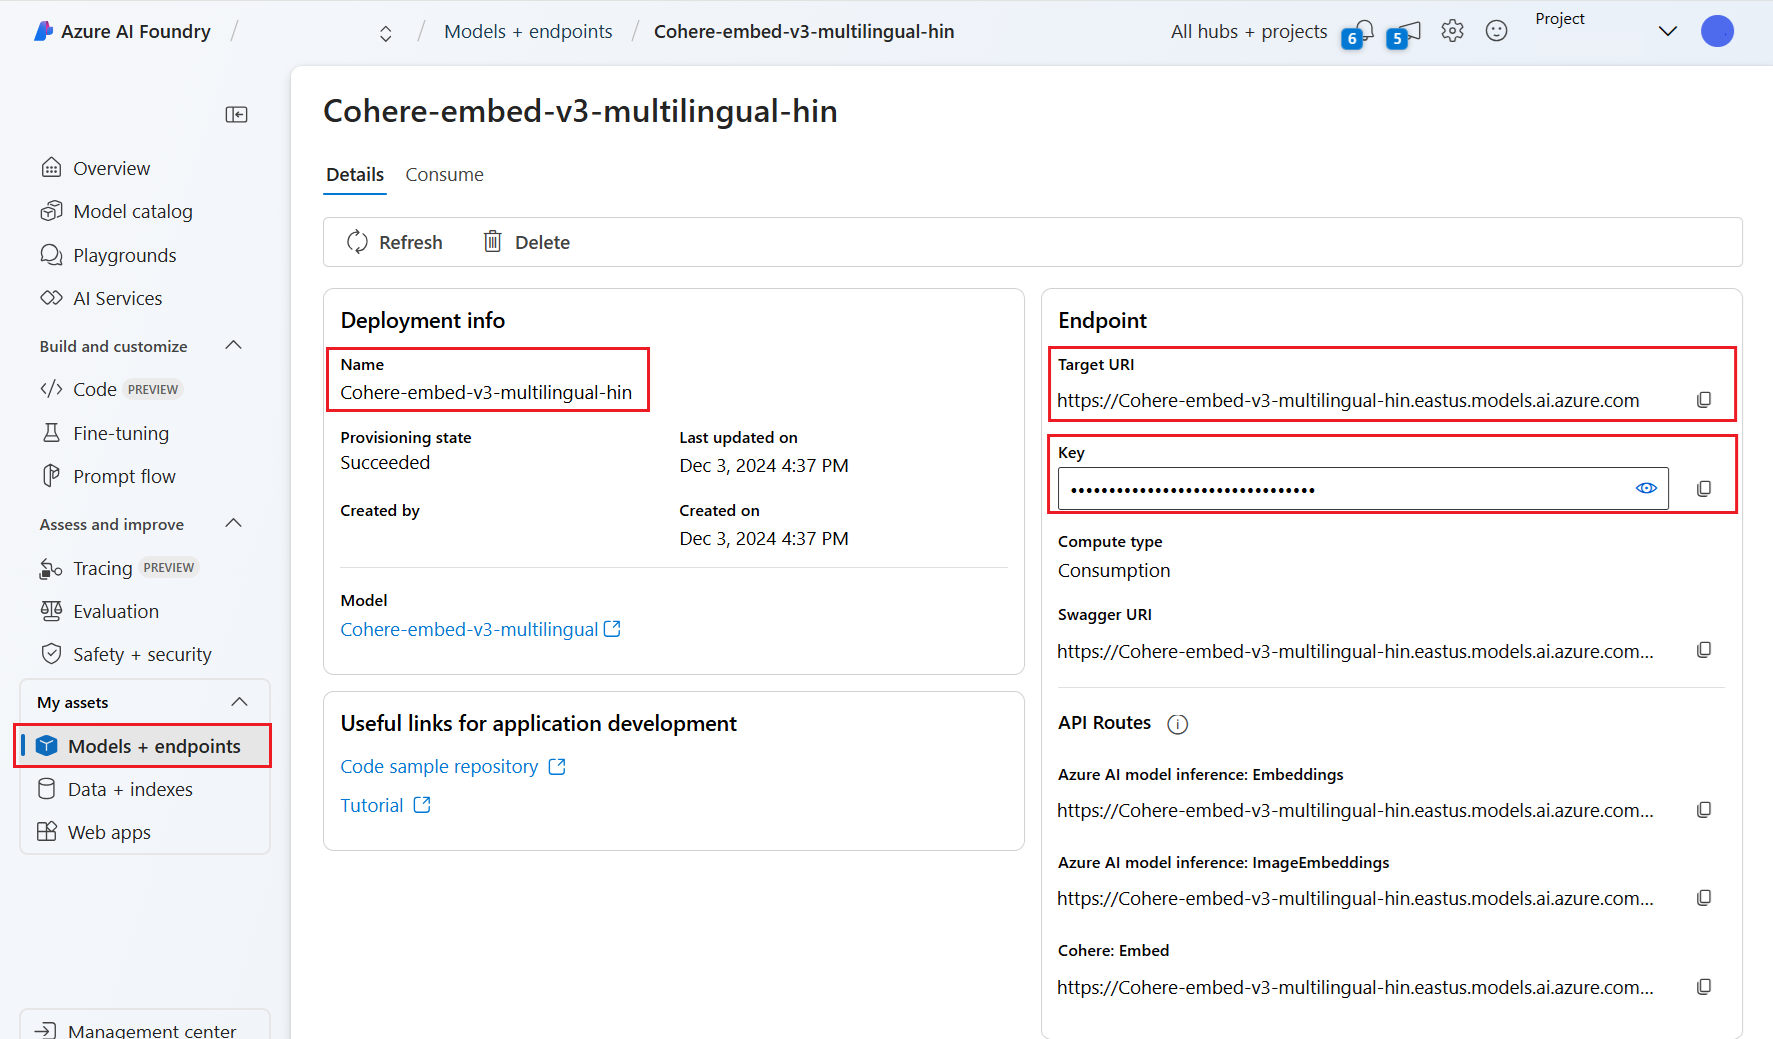Open Code sample repository link

pyautogui.click(x=453, y=767)
